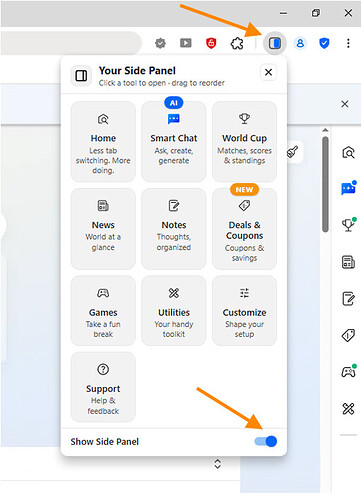Image resolution: width=361 pixels, height=500 pixels.
Task: Click 'Click a tool to open - drag to reorder'
Action: click(x=162, y=83)
